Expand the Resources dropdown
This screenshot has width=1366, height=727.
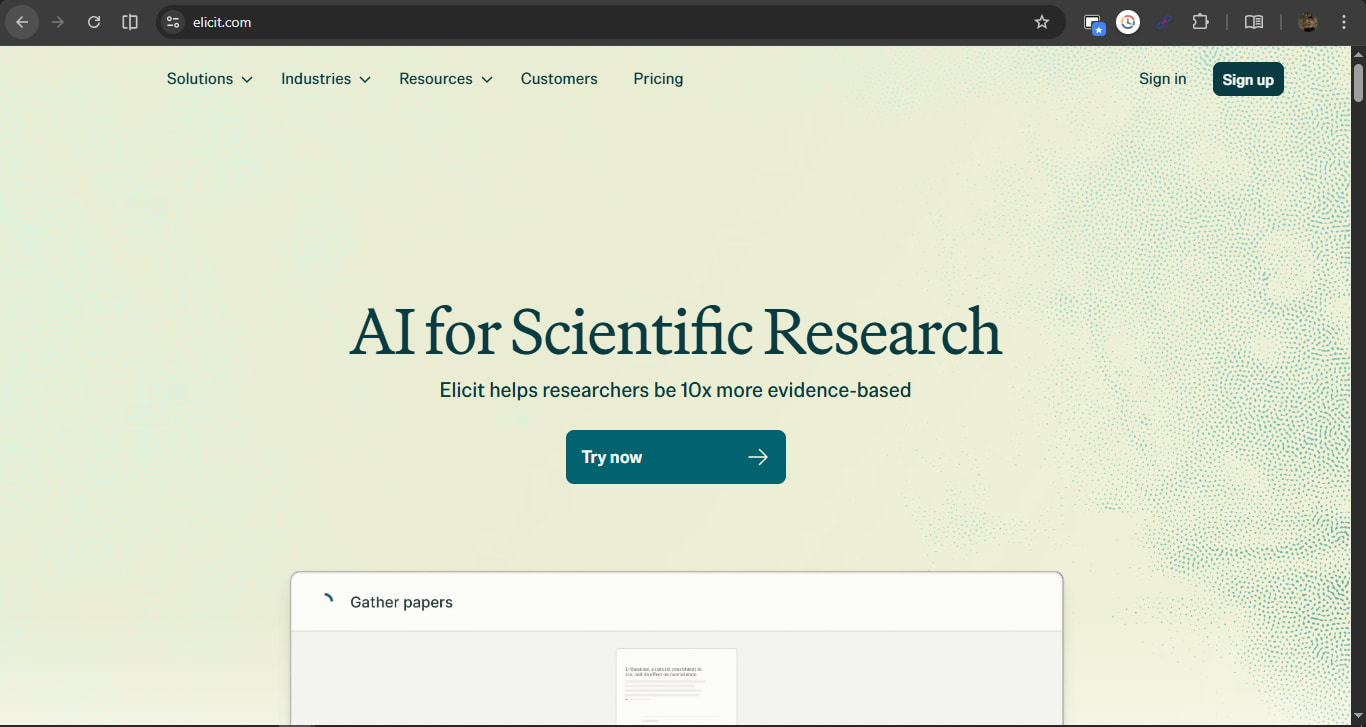pyautogui.click(x=444, y=78)
